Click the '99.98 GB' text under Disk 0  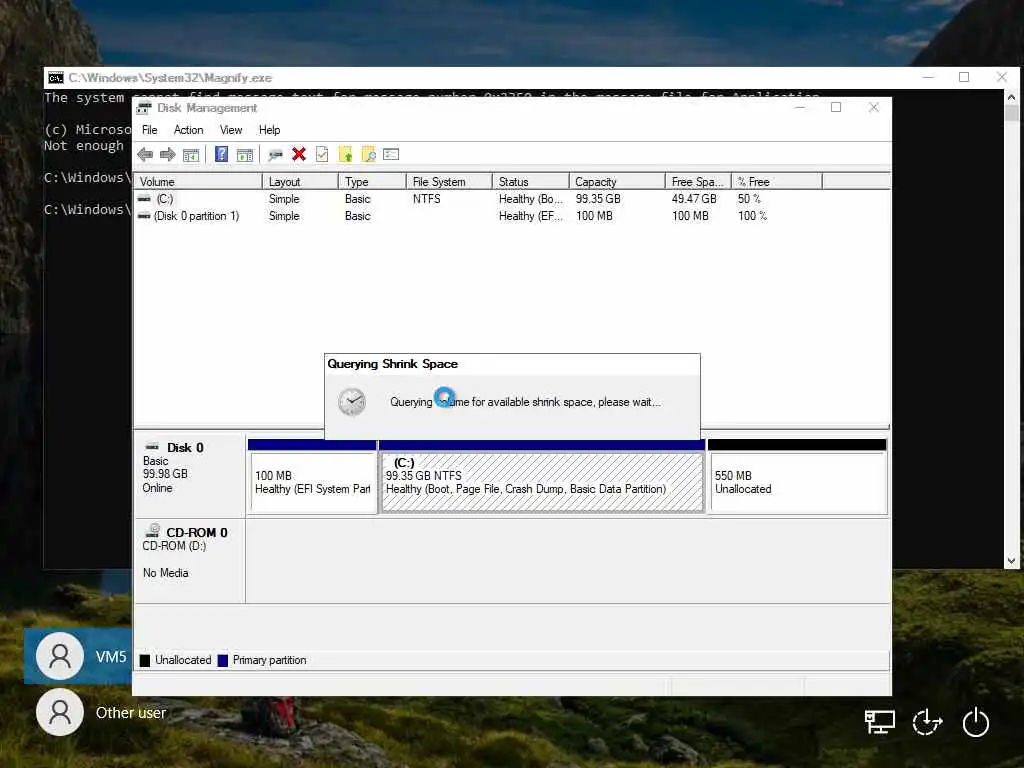tap(165, 473)
